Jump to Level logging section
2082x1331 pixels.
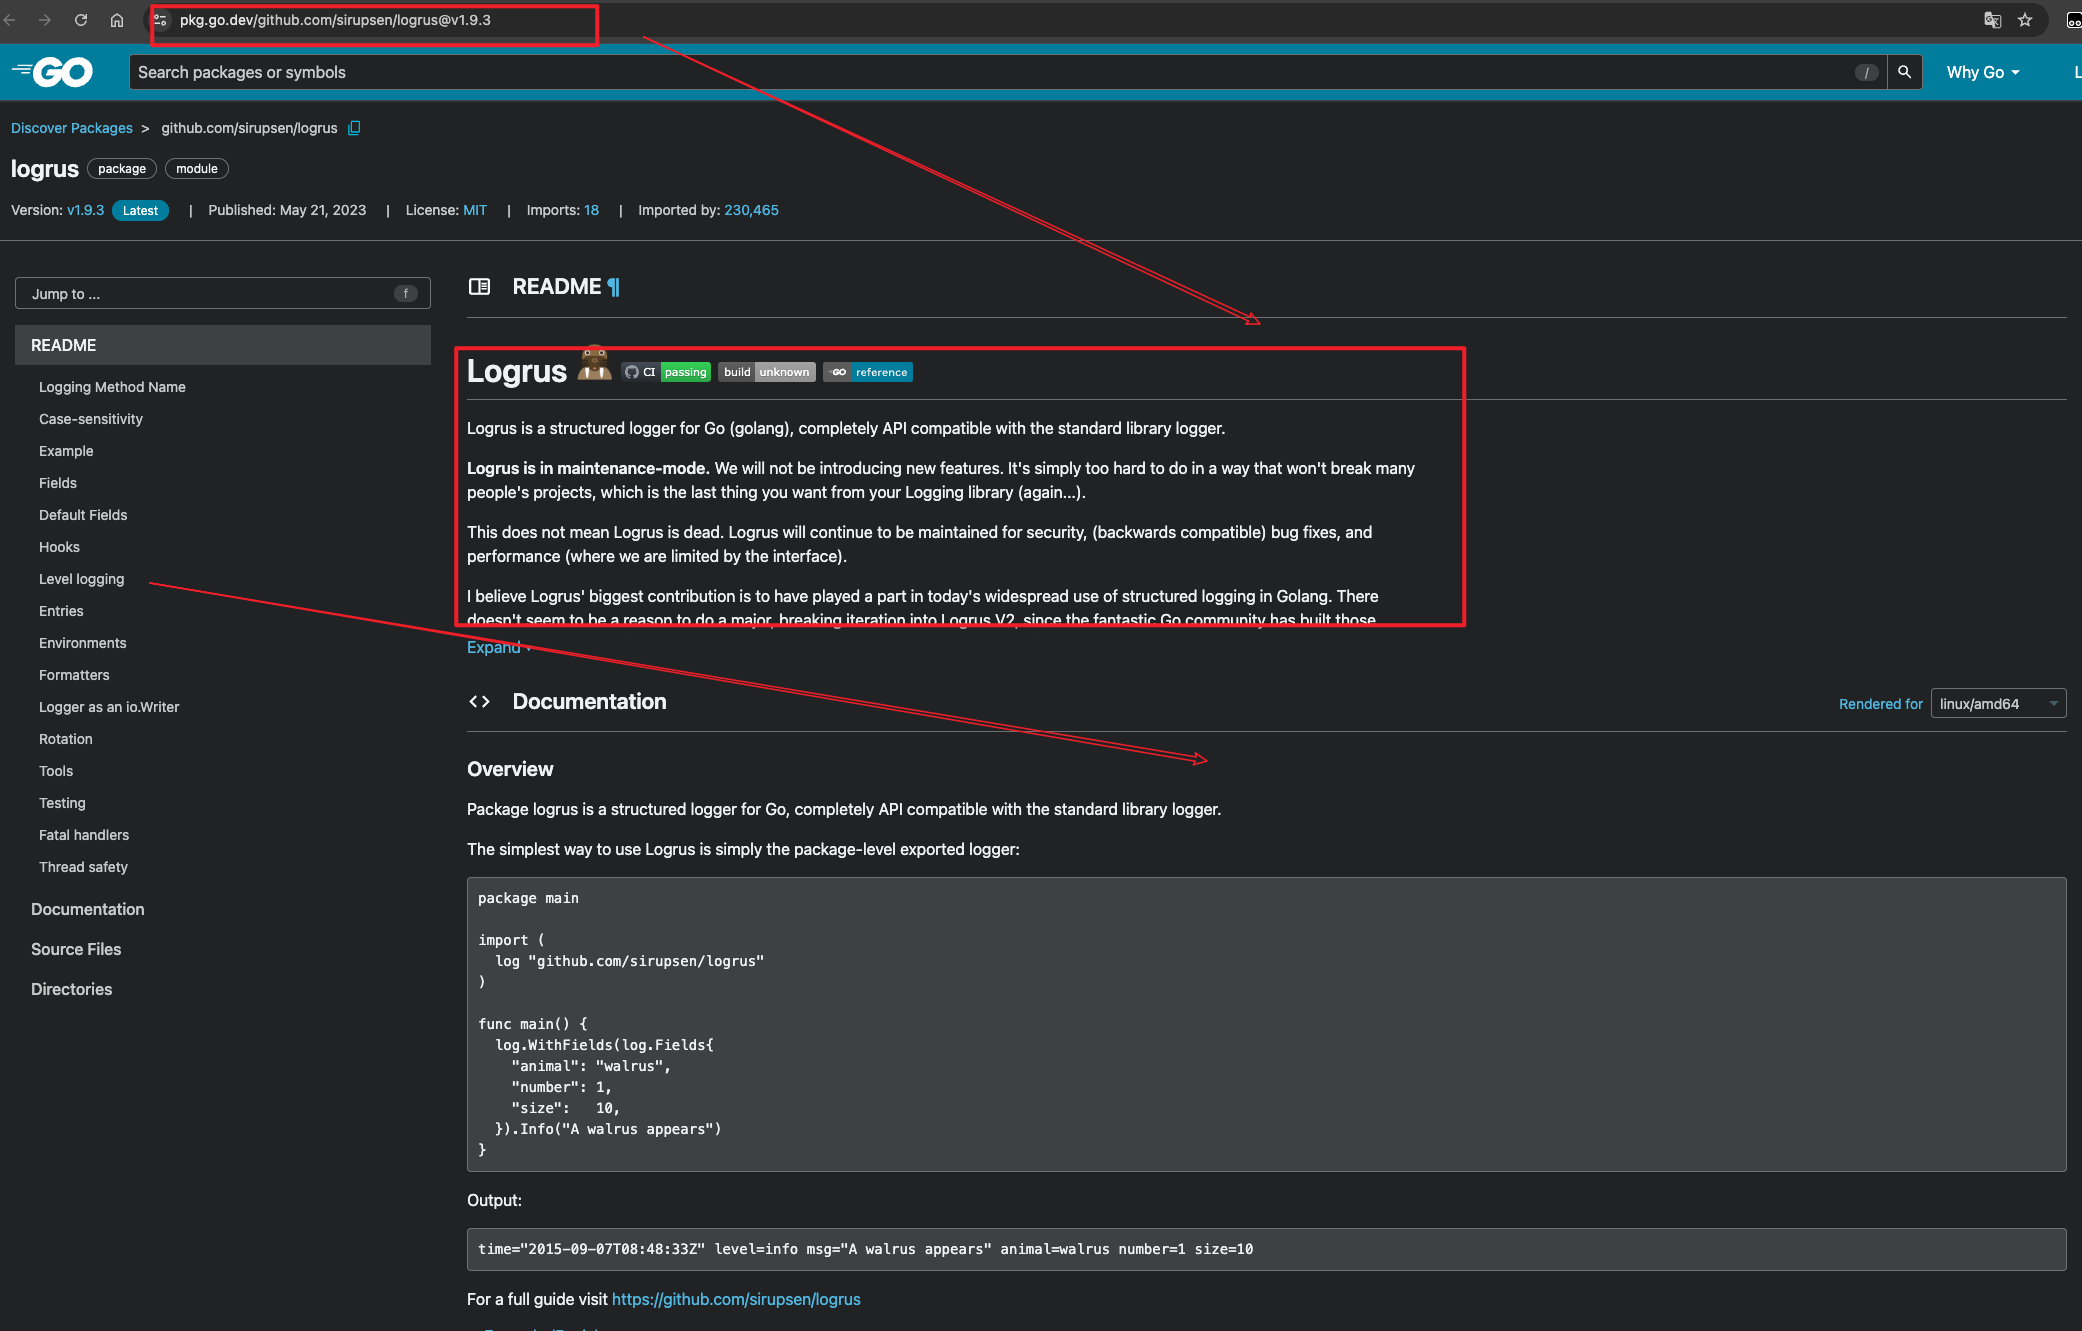click(82, 579)
